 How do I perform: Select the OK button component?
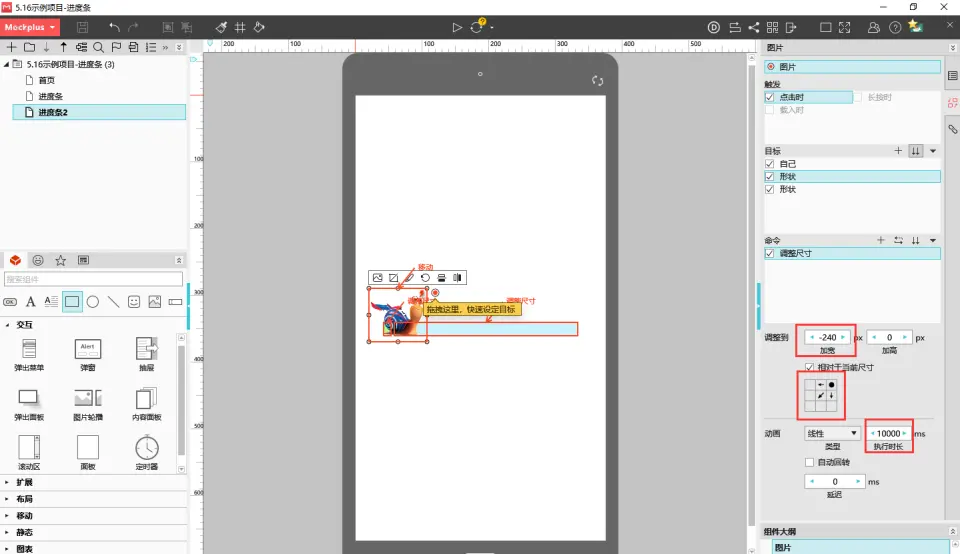[10, 301]
